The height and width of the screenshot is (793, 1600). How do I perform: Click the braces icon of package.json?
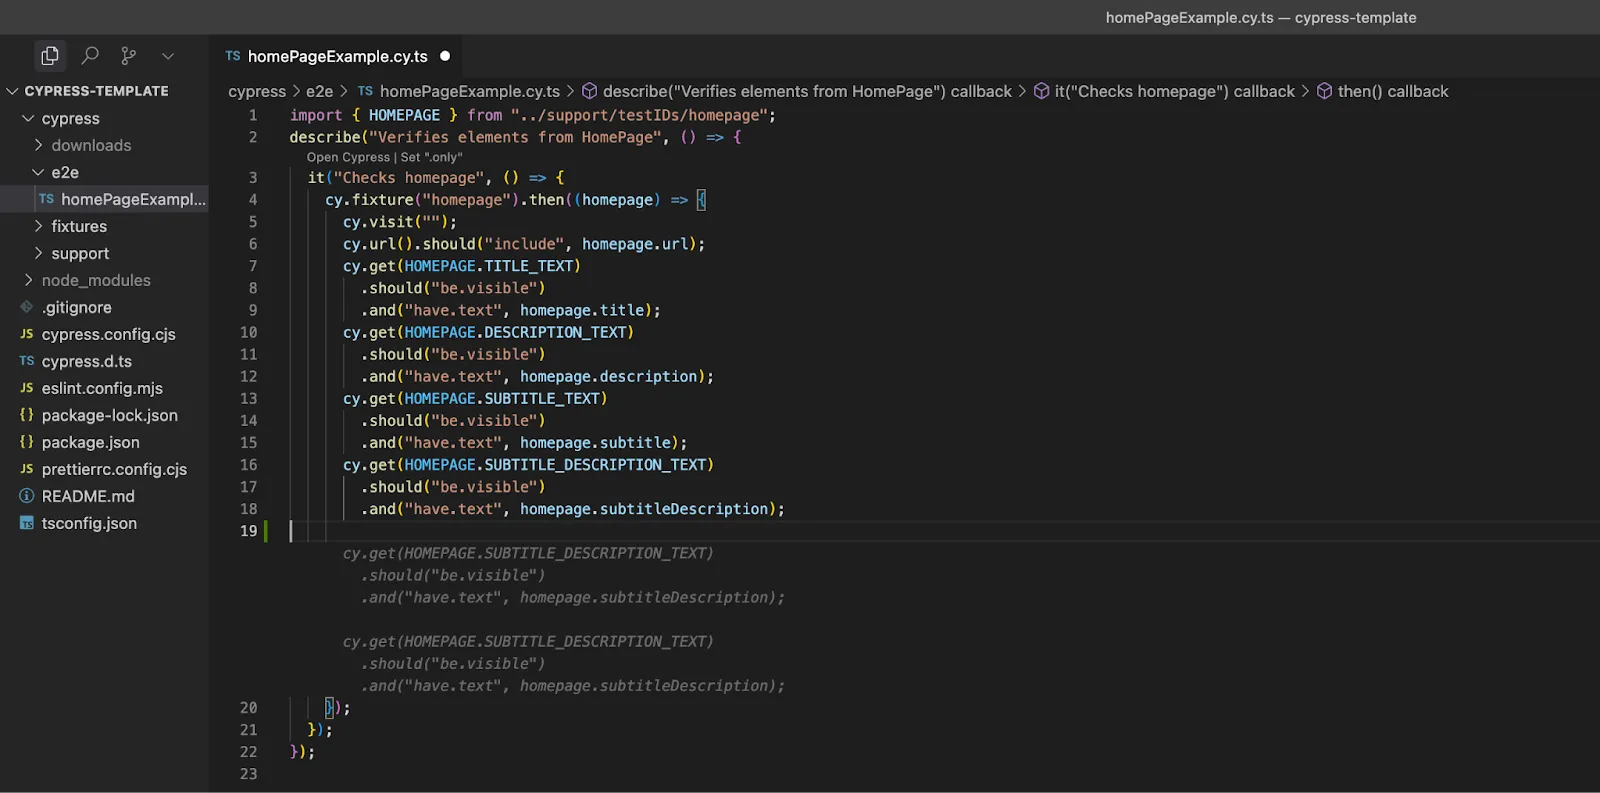[27, 442]
